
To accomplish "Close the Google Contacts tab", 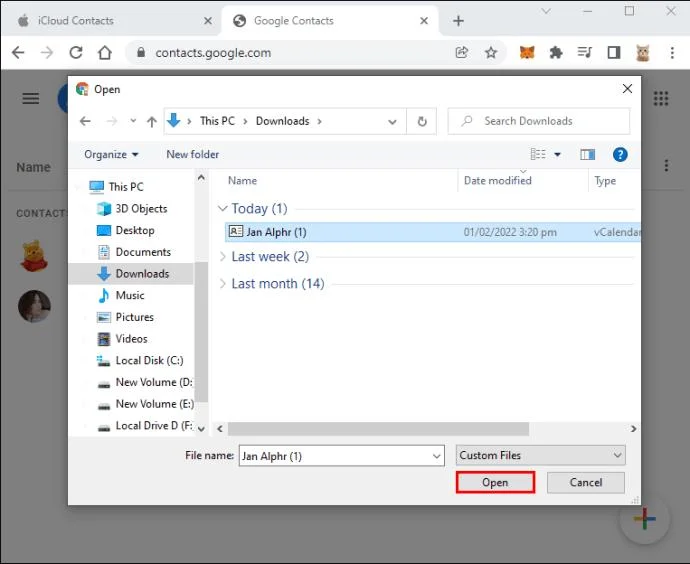I will [424, 21].
